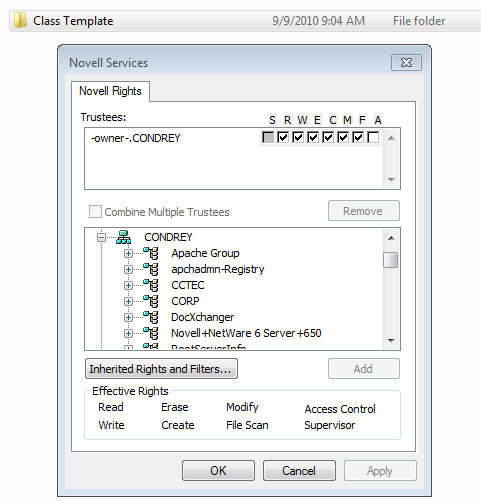Screen dimensions: 481x501
Task: Expand the CORP node
Action: (x=128, y=302)
